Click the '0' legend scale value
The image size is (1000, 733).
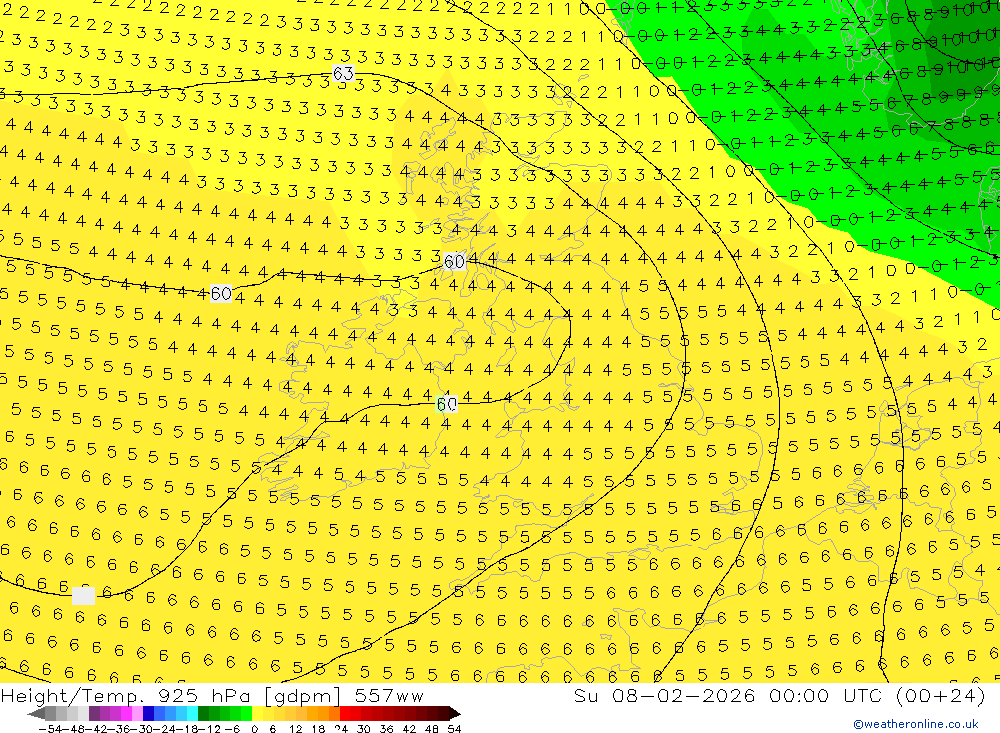[x=254, y=729]
